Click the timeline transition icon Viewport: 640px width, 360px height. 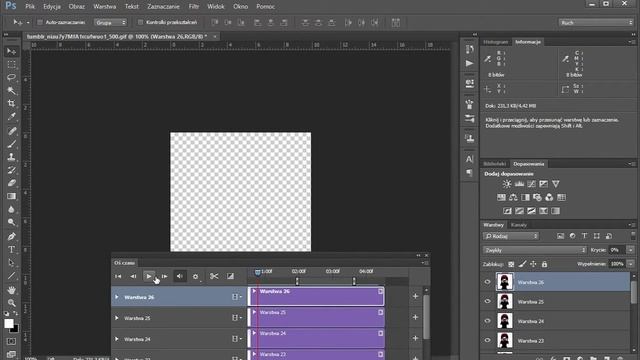point(230,276)
